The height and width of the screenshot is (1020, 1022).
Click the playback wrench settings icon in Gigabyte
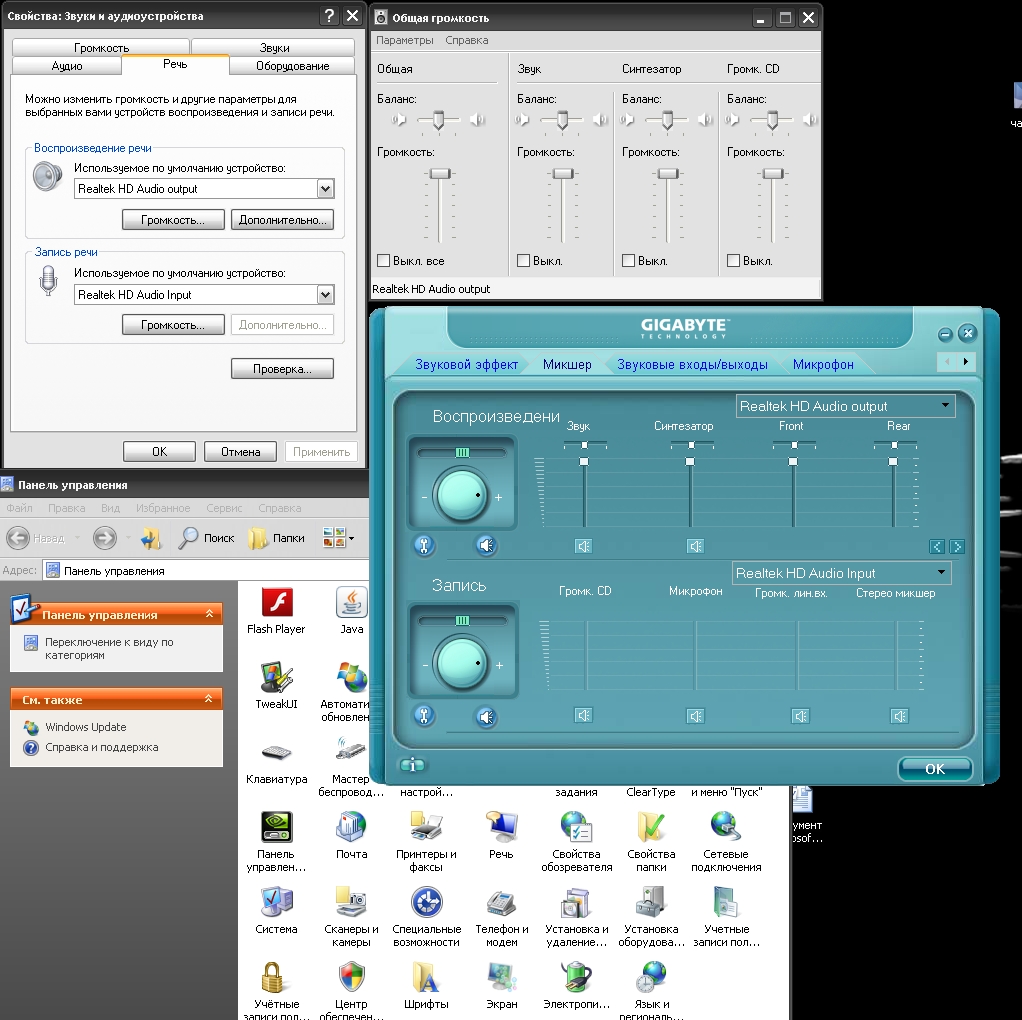click(424, 545)
